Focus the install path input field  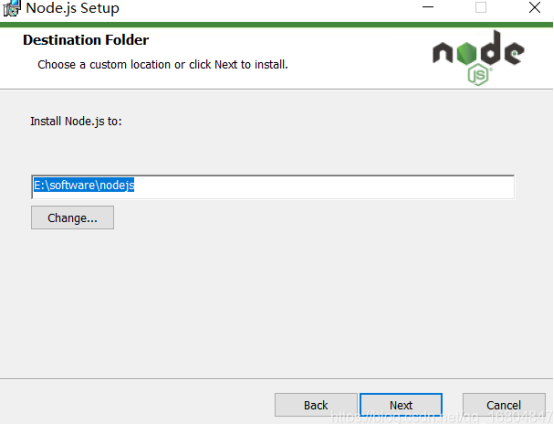tap(273, 187)
